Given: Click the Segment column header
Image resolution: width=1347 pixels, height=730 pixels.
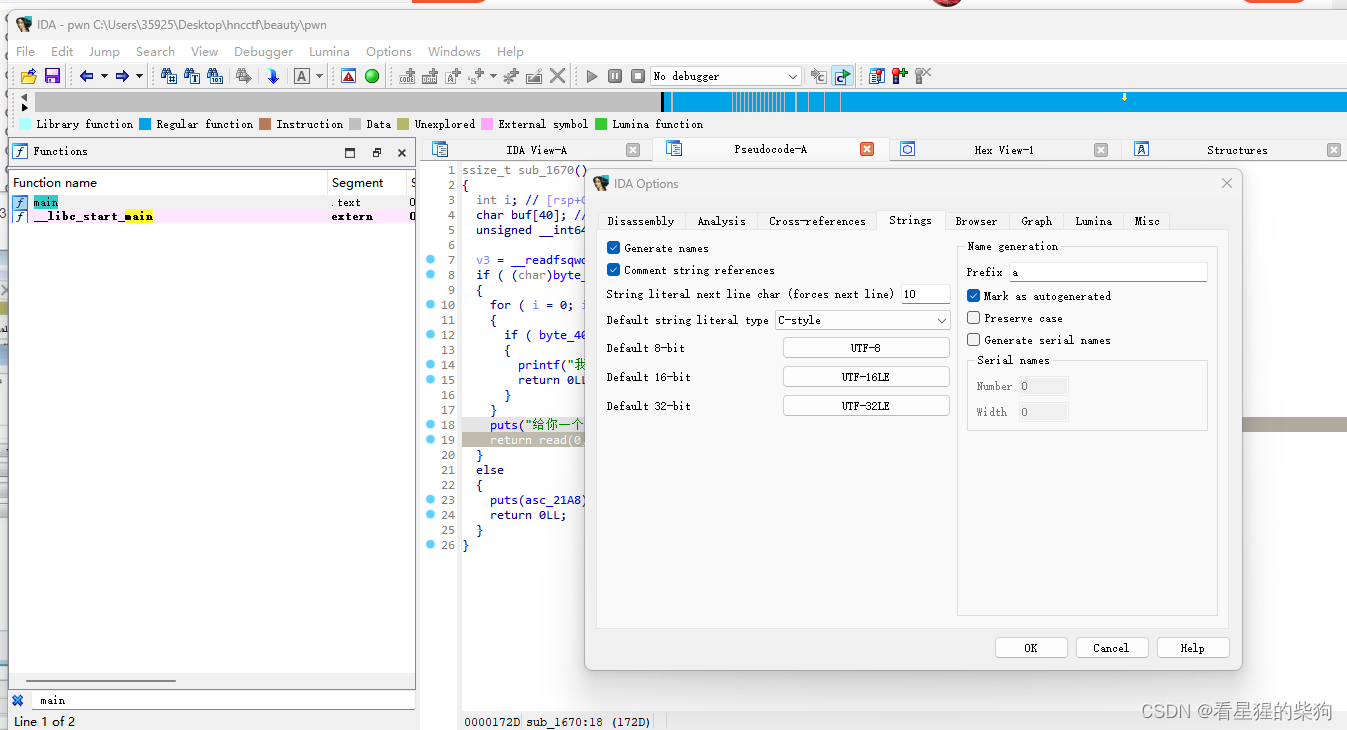Looking at the screenshot, I should [x=368, y=183].
